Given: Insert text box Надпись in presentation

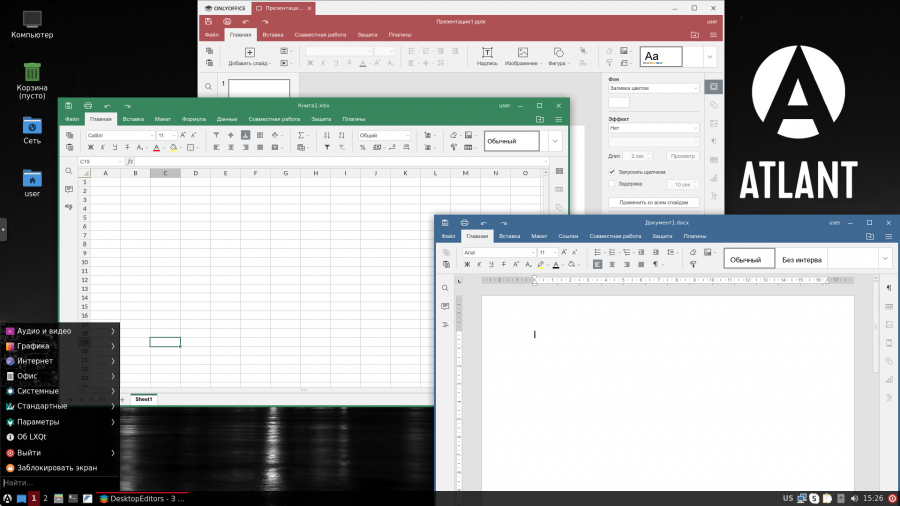Looking at the screenshot, I should (487, 56).
